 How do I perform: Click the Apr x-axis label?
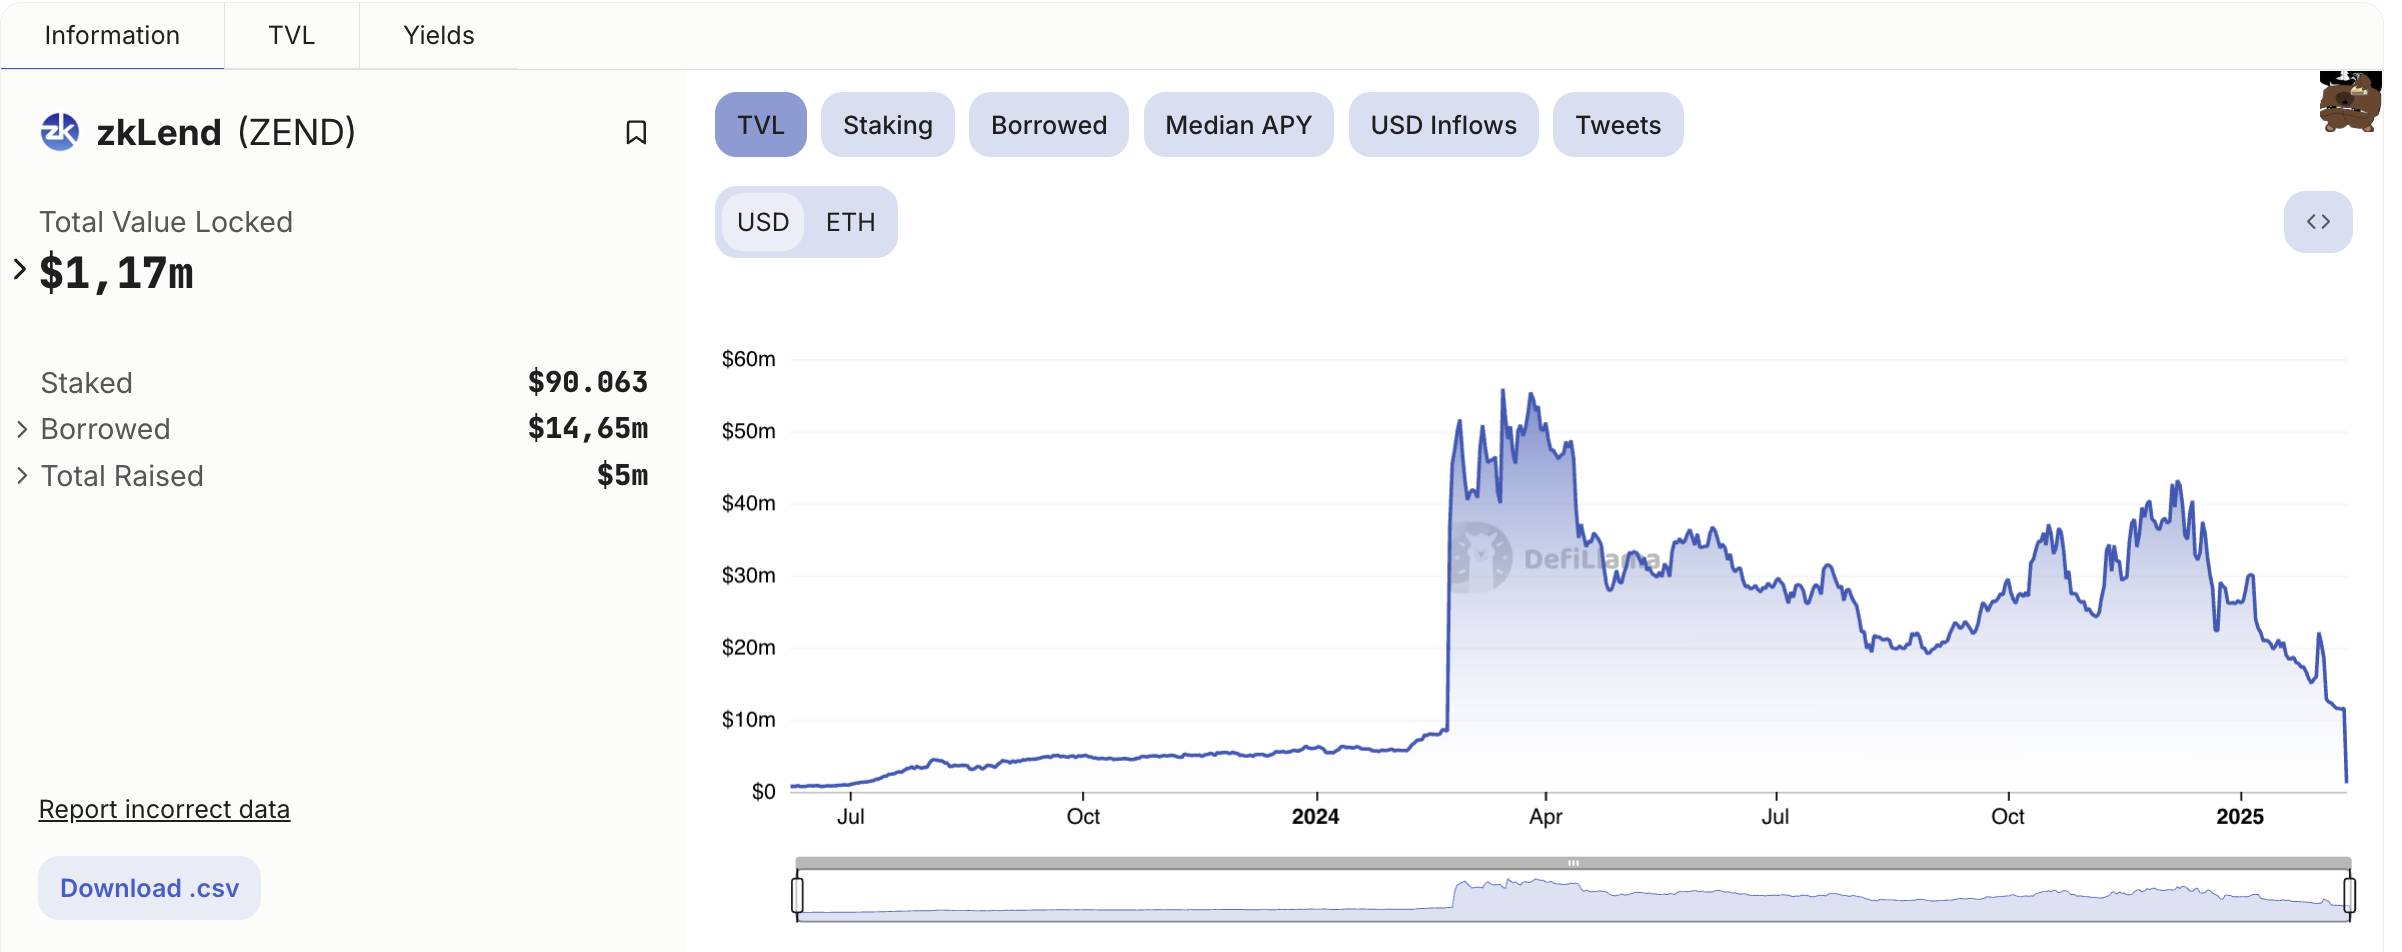(1545, 817)
